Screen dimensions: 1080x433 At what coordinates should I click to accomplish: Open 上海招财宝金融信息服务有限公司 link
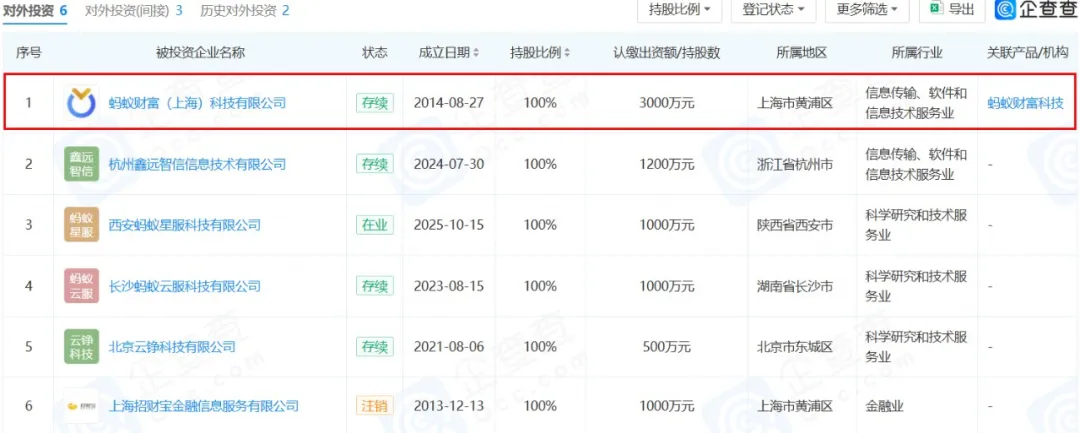coord(204,406)
